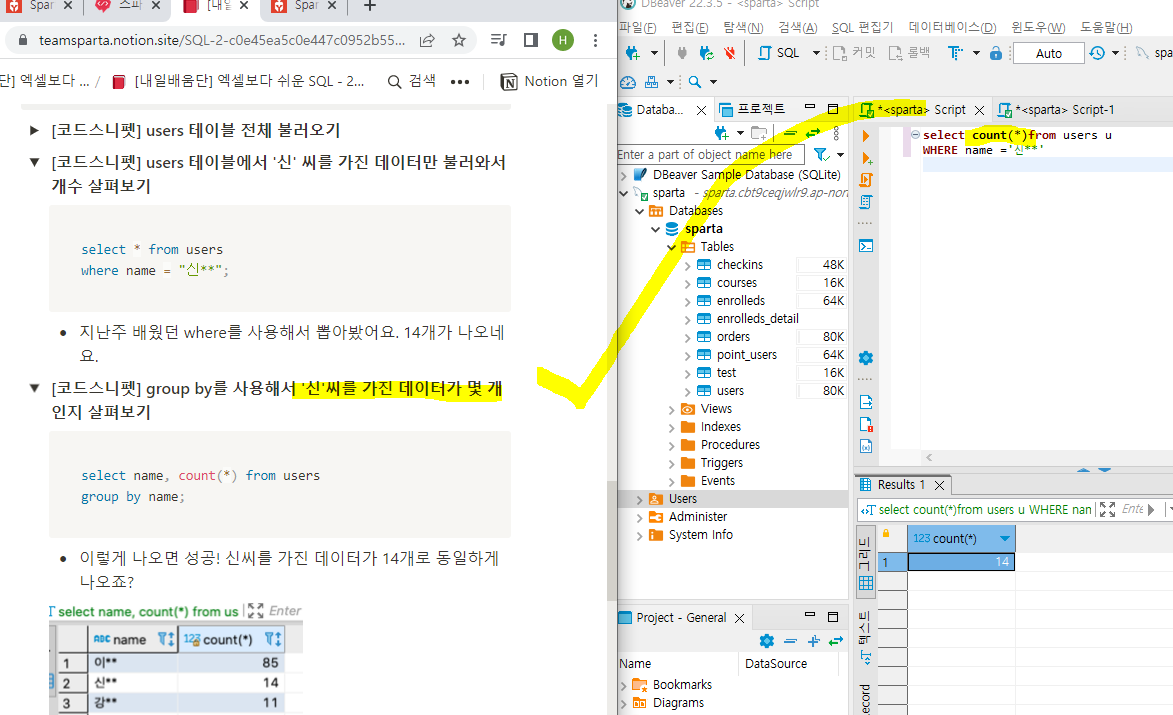
Task: Click the 커밋 (Commit) toolbar button
Action: click(854, 53)
